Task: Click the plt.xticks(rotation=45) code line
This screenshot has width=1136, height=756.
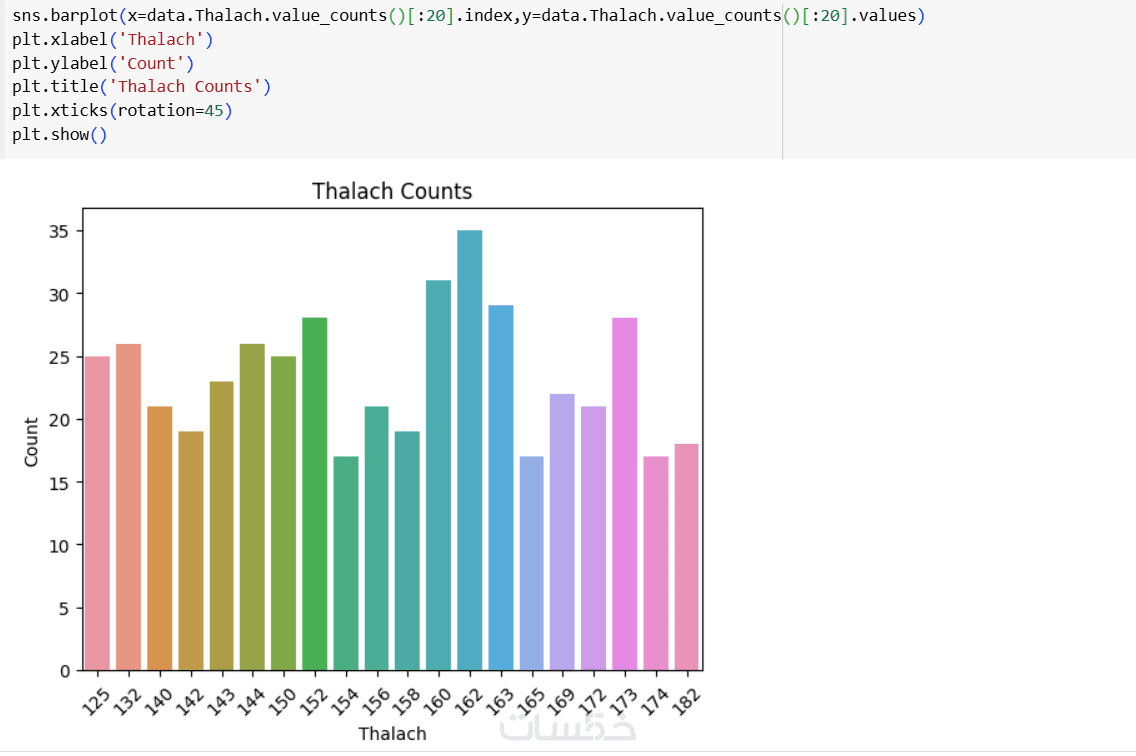Action: click(122, 110)
